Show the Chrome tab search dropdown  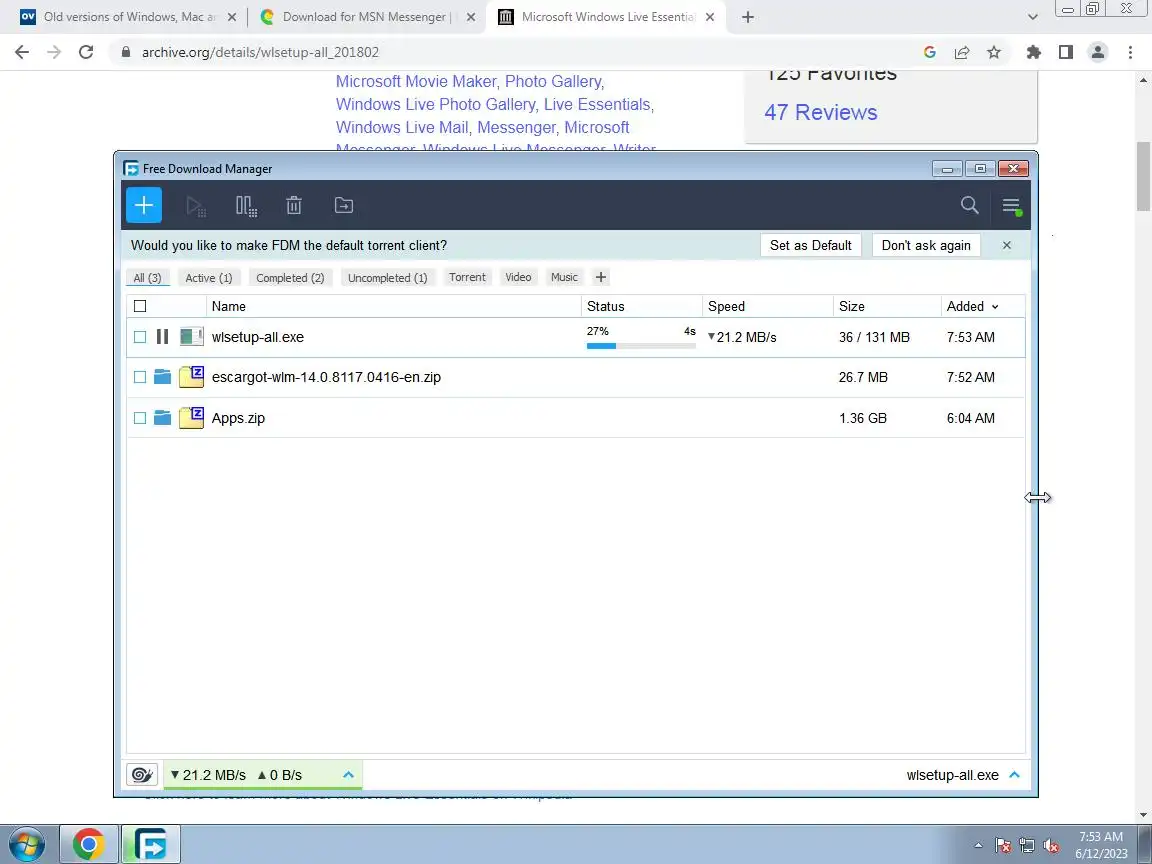pyautogui.click(x=1032, y=17)
